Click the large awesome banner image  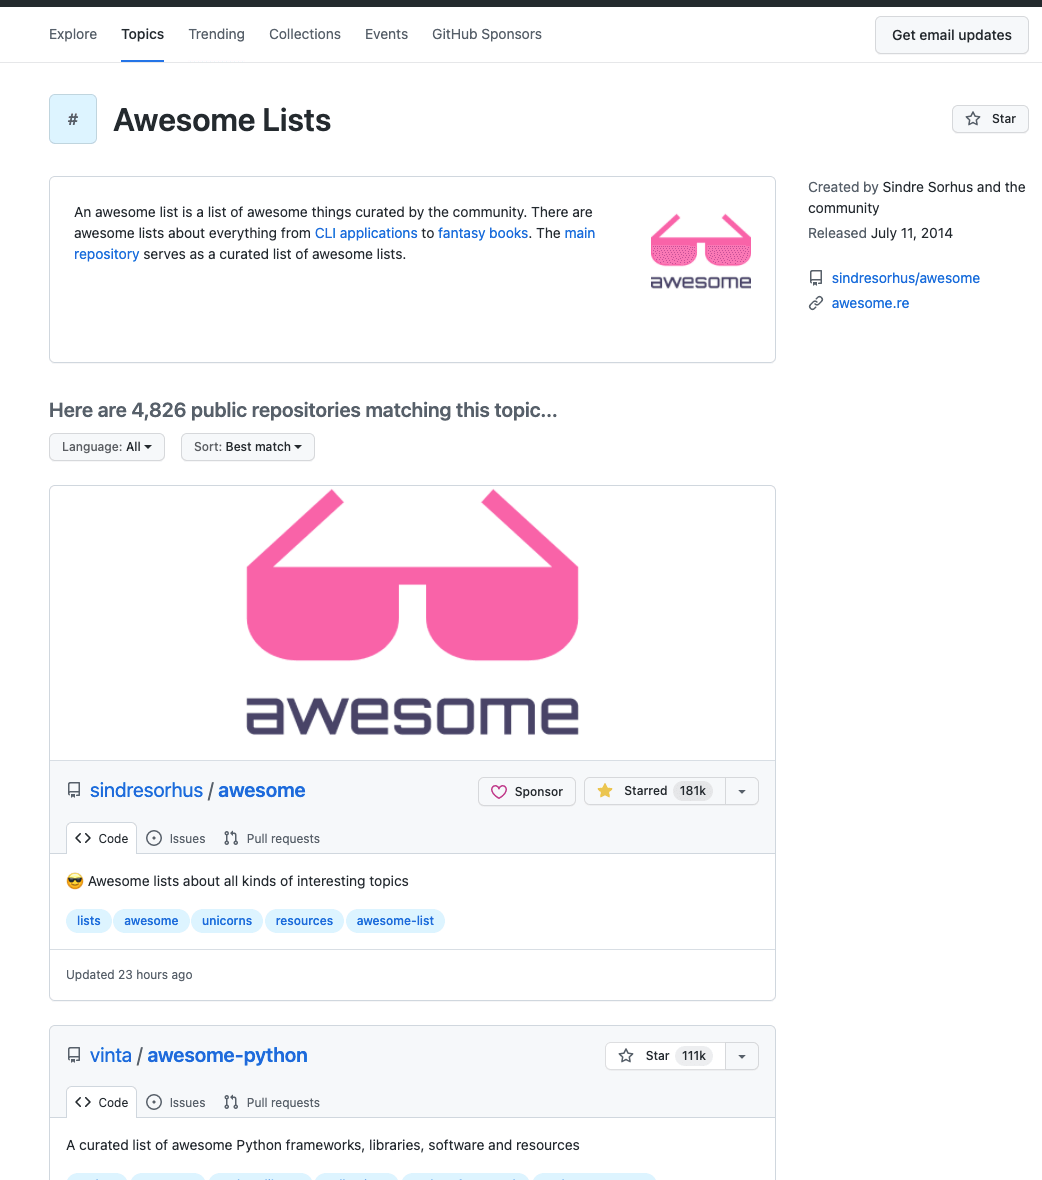pos(412,622)
